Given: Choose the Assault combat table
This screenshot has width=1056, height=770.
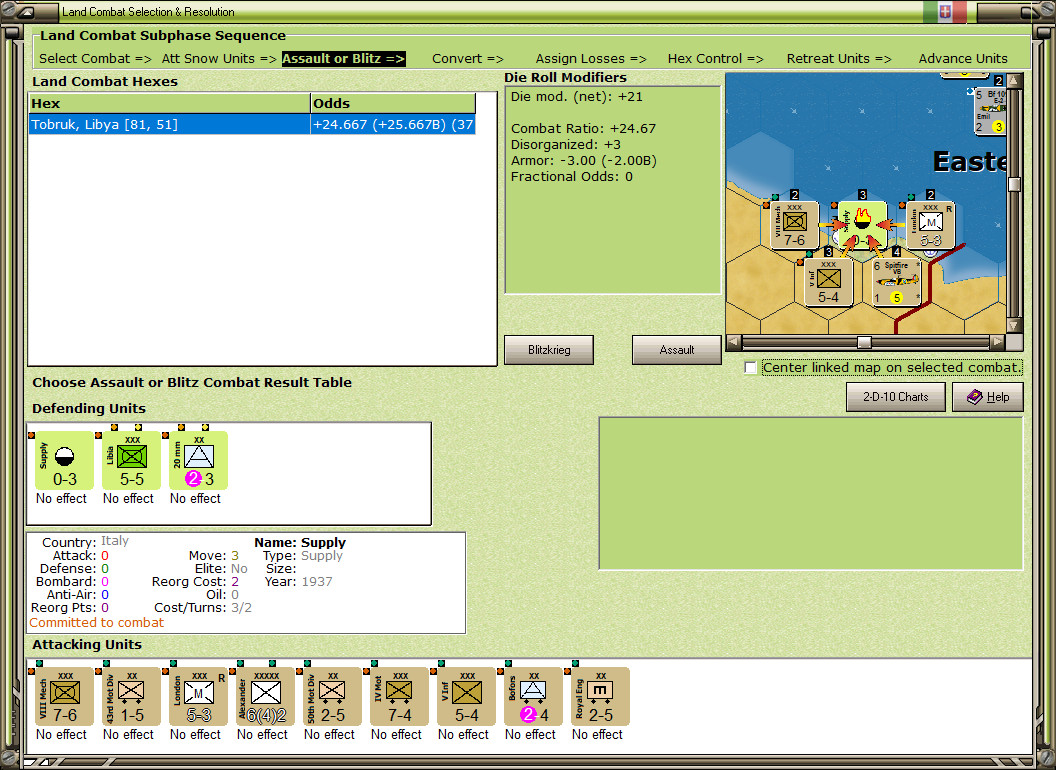Looking at the screenshot, I should click(x=676, y=350).
